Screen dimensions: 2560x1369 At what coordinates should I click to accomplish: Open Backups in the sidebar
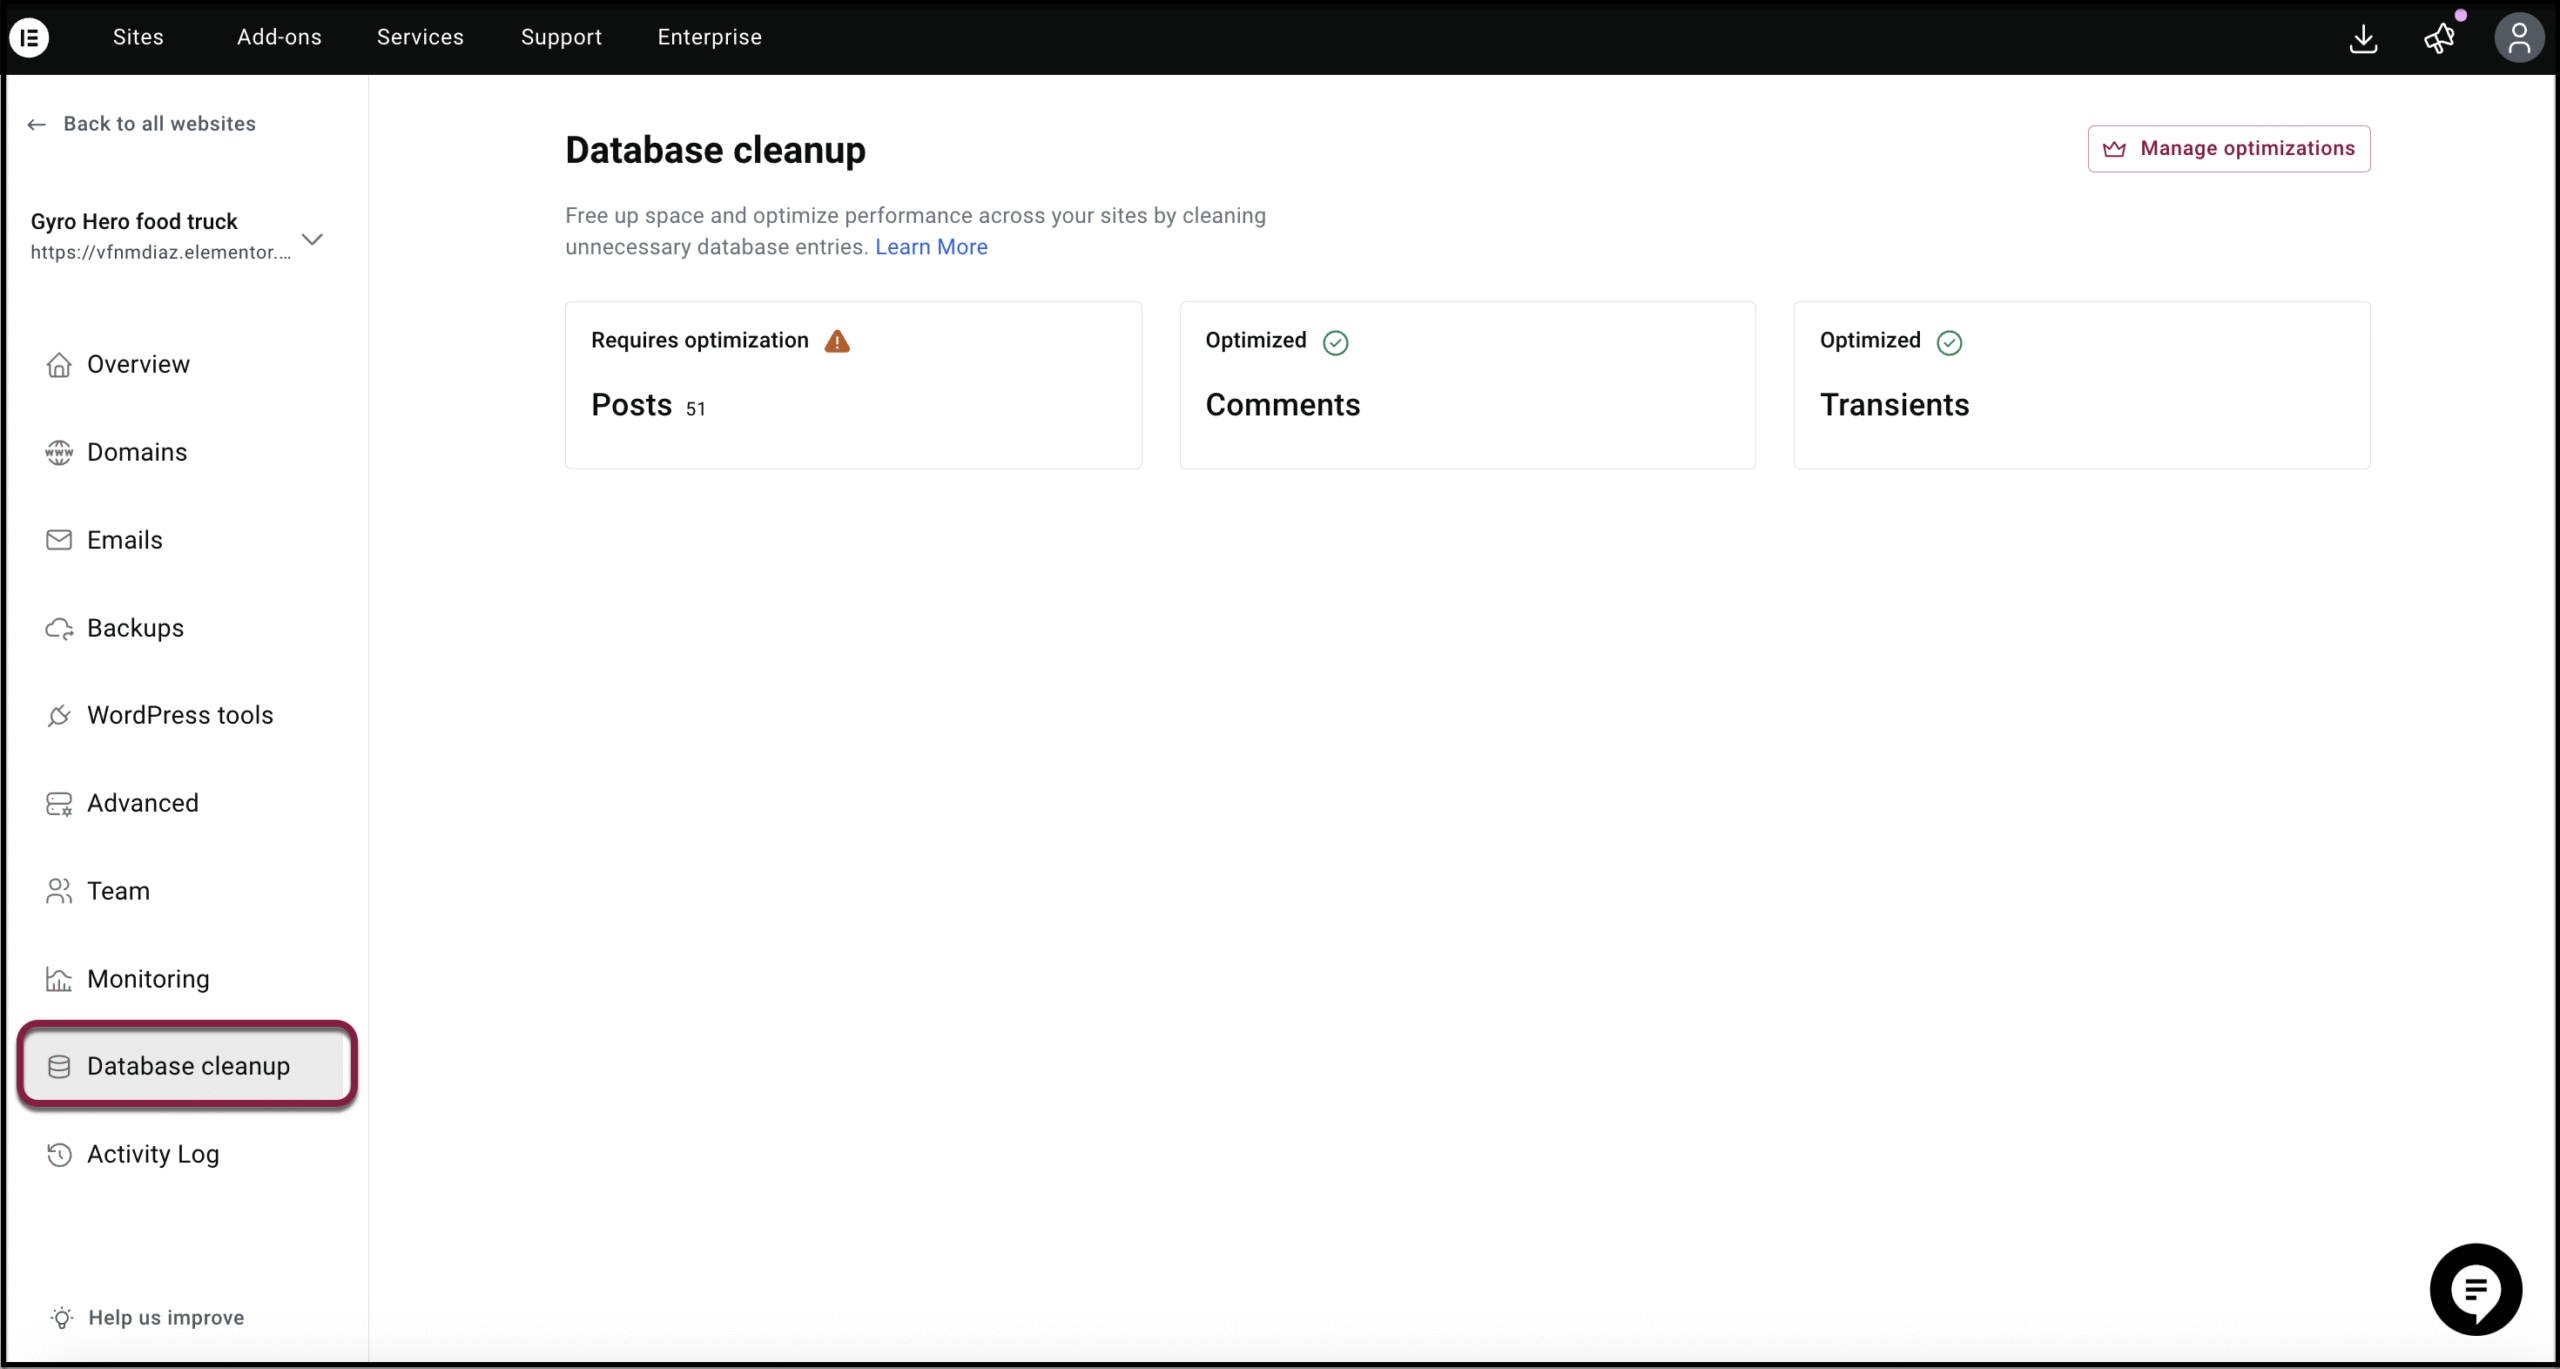[x=135, y=628]
